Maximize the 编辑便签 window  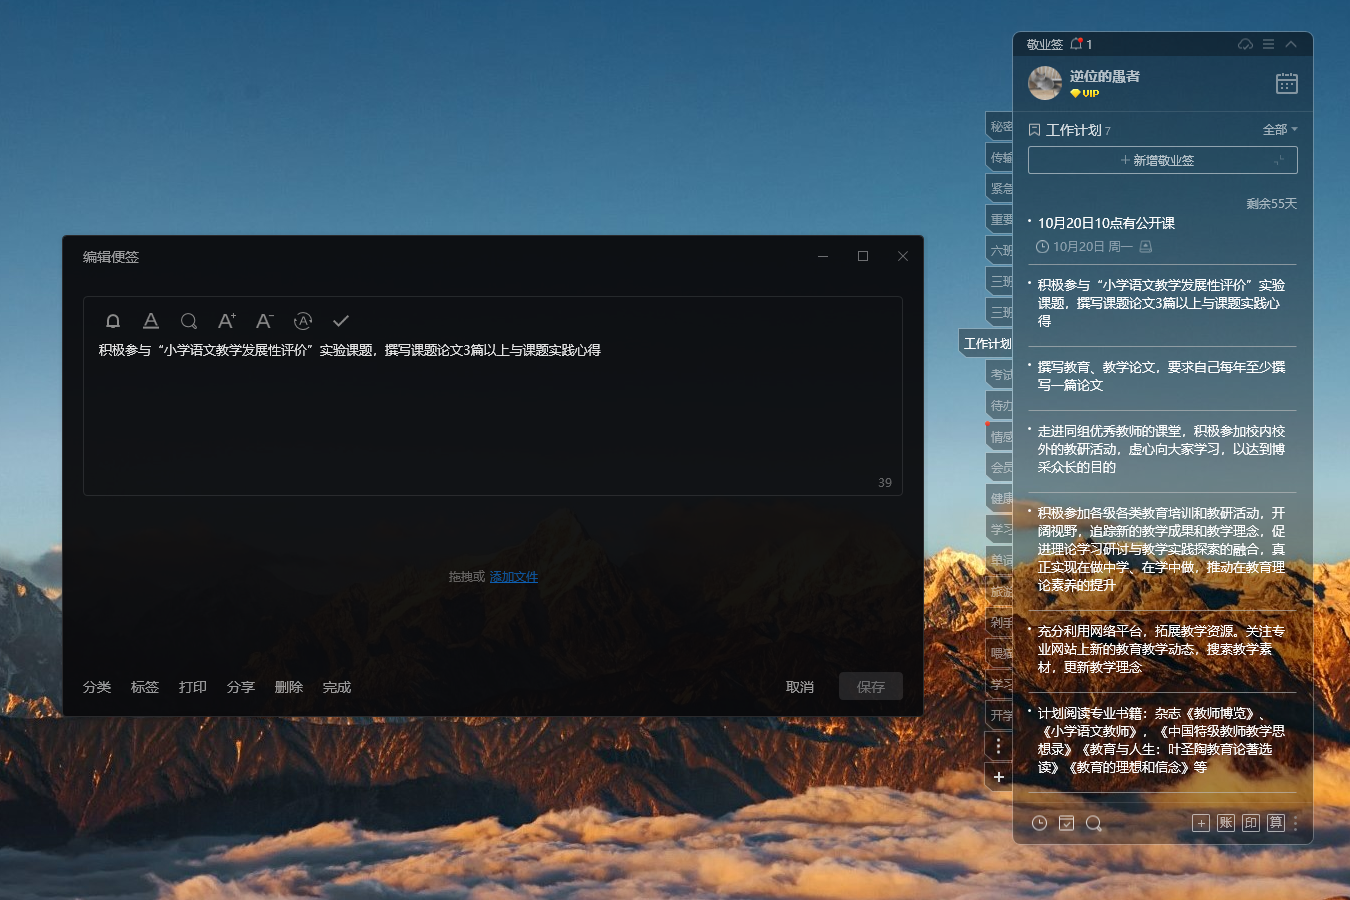[863, 256]
